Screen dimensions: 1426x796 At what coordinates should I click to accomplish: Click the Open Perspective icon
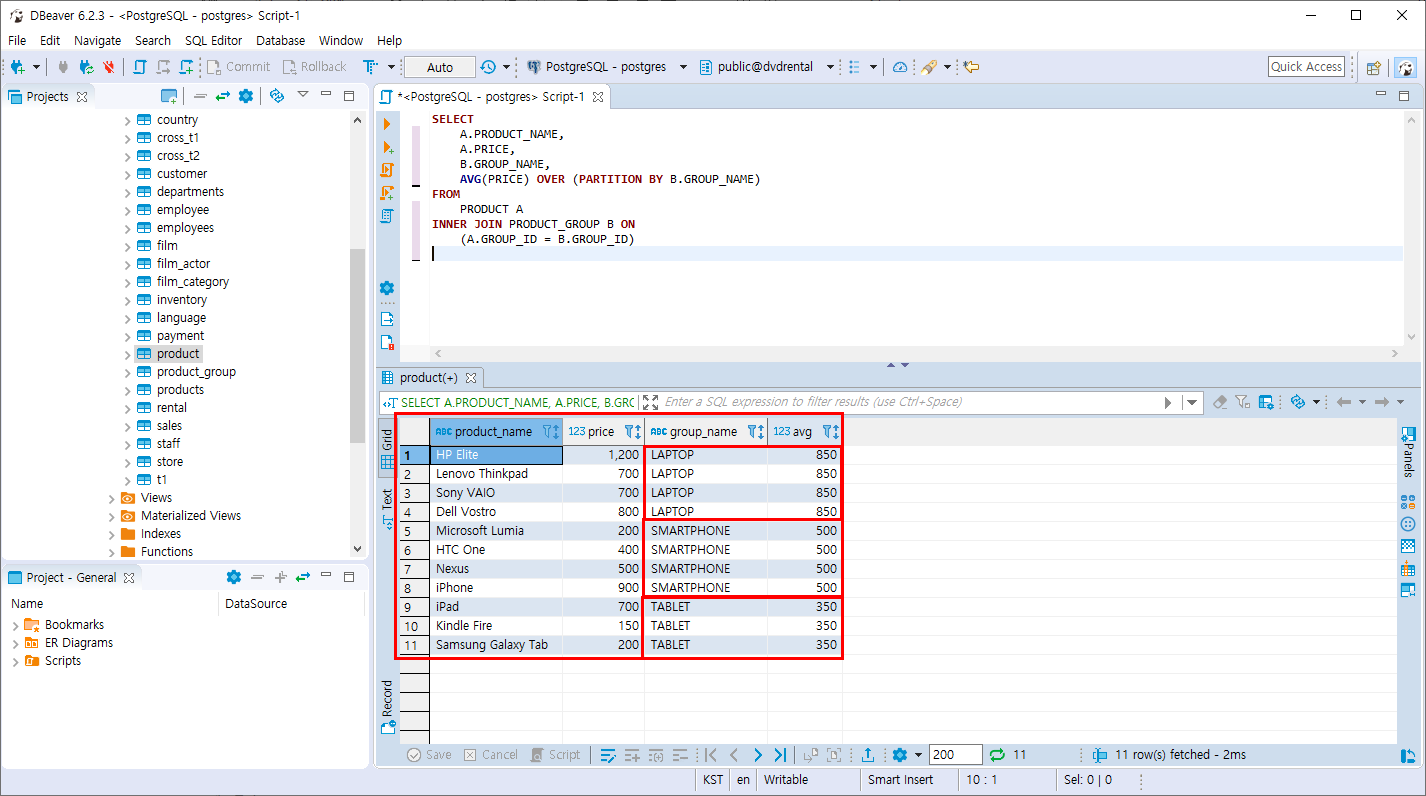tap(1374, 68)
